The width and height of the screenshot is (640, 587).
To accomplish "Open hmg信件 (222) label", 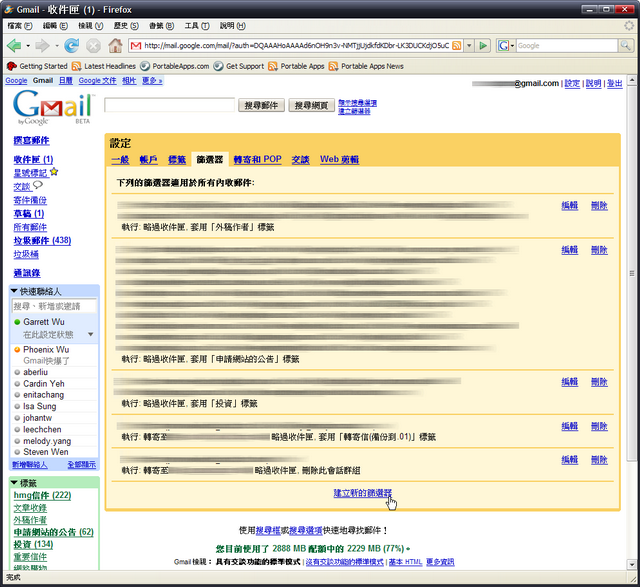I will pyautogui.click(x=42, y=495).
